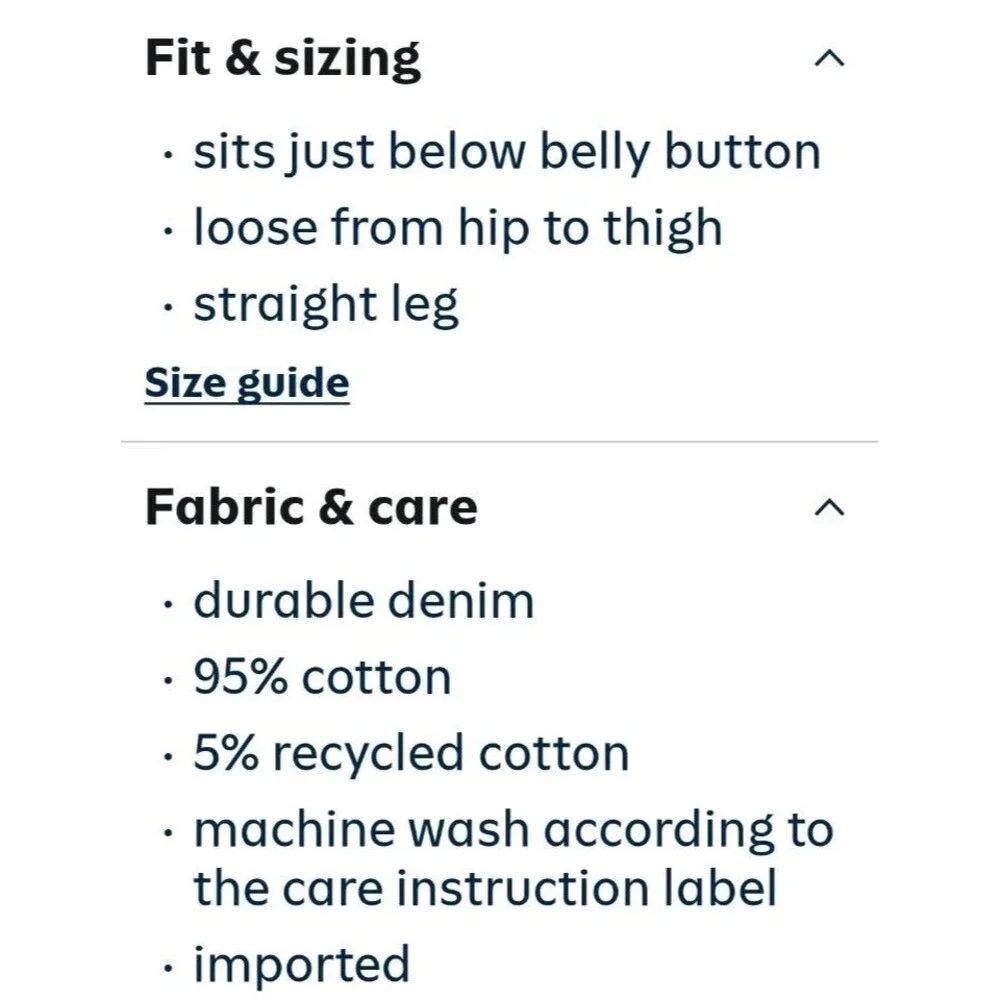Click the bullet dot before 'durable denim'
This screenshot has height=1000, width=1000.
(168, 604)
